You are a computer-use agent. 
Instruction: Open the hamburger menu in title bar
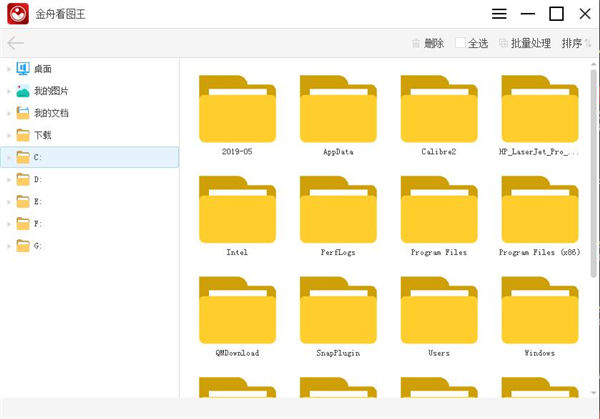tap(500, 14)
